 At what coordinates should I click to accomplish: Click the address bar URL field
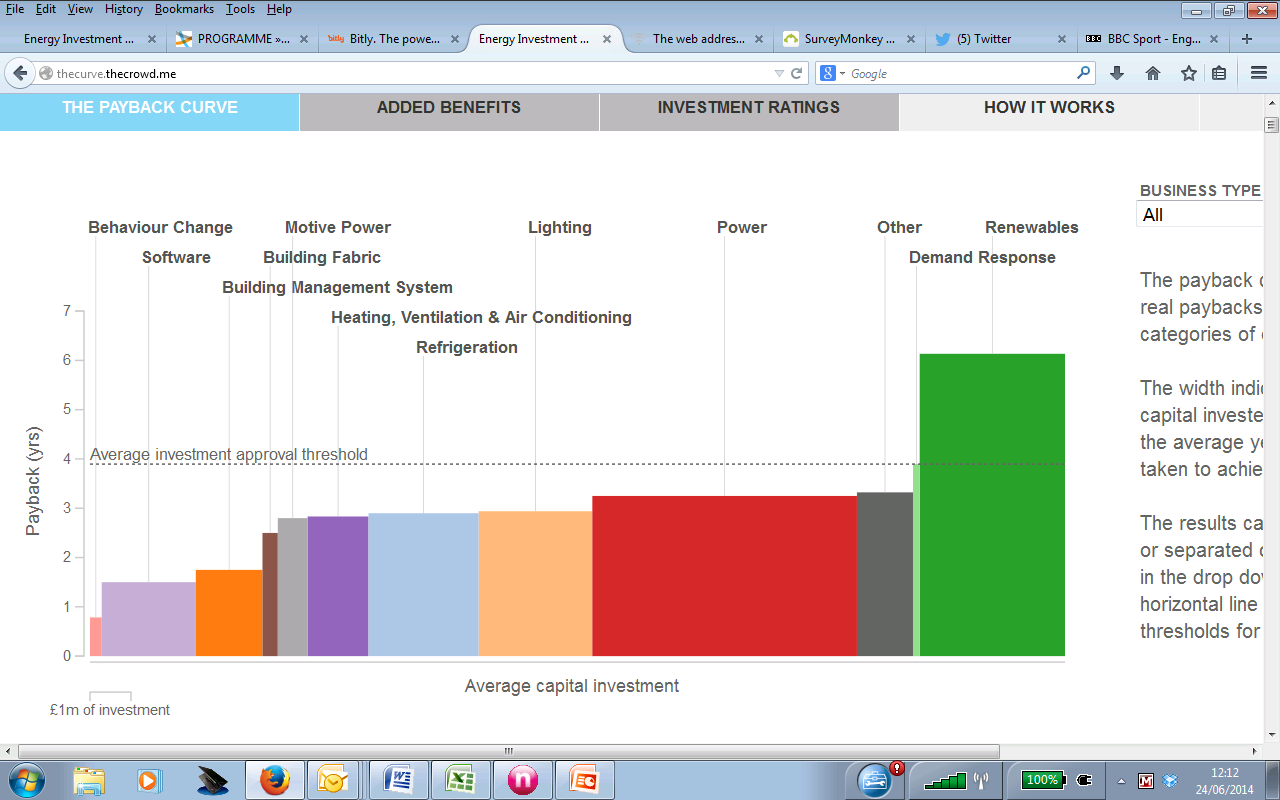(410, 73)
